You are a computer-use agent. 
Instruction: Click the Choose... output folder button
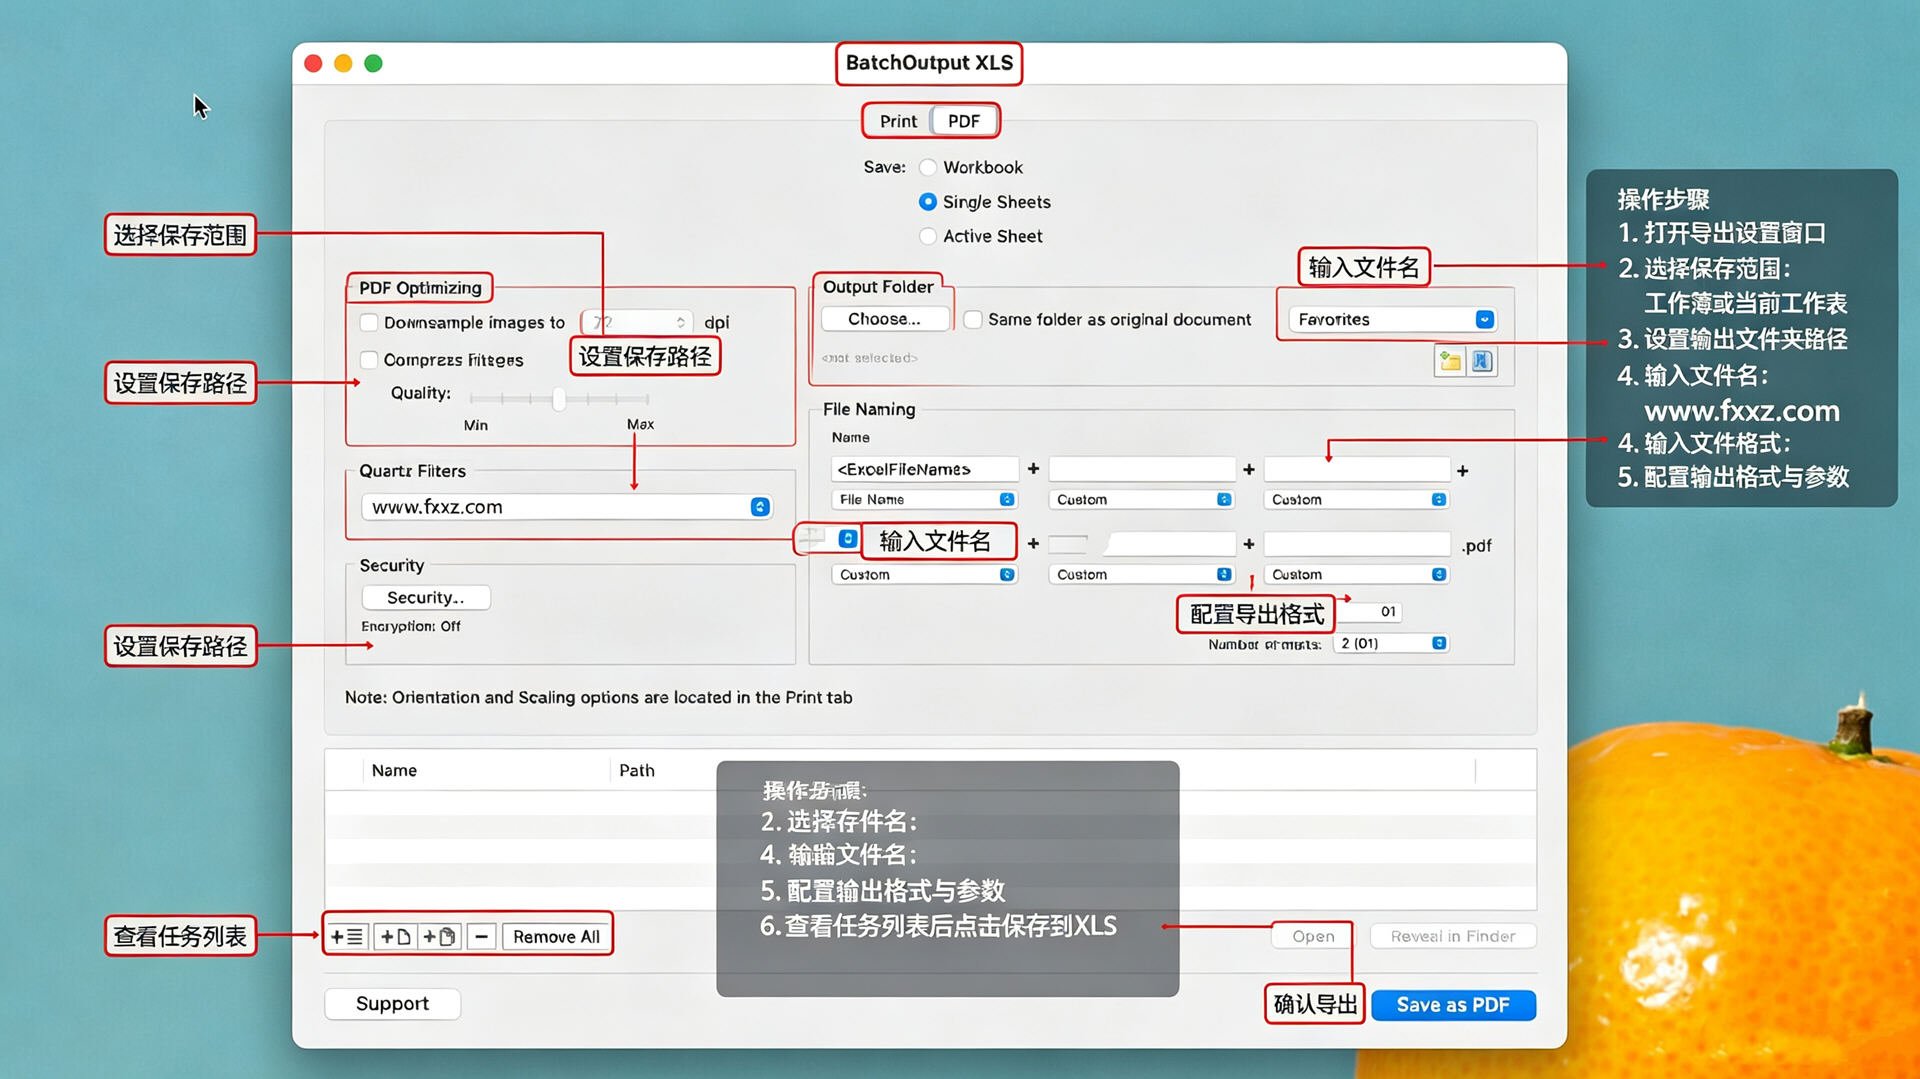884,319
